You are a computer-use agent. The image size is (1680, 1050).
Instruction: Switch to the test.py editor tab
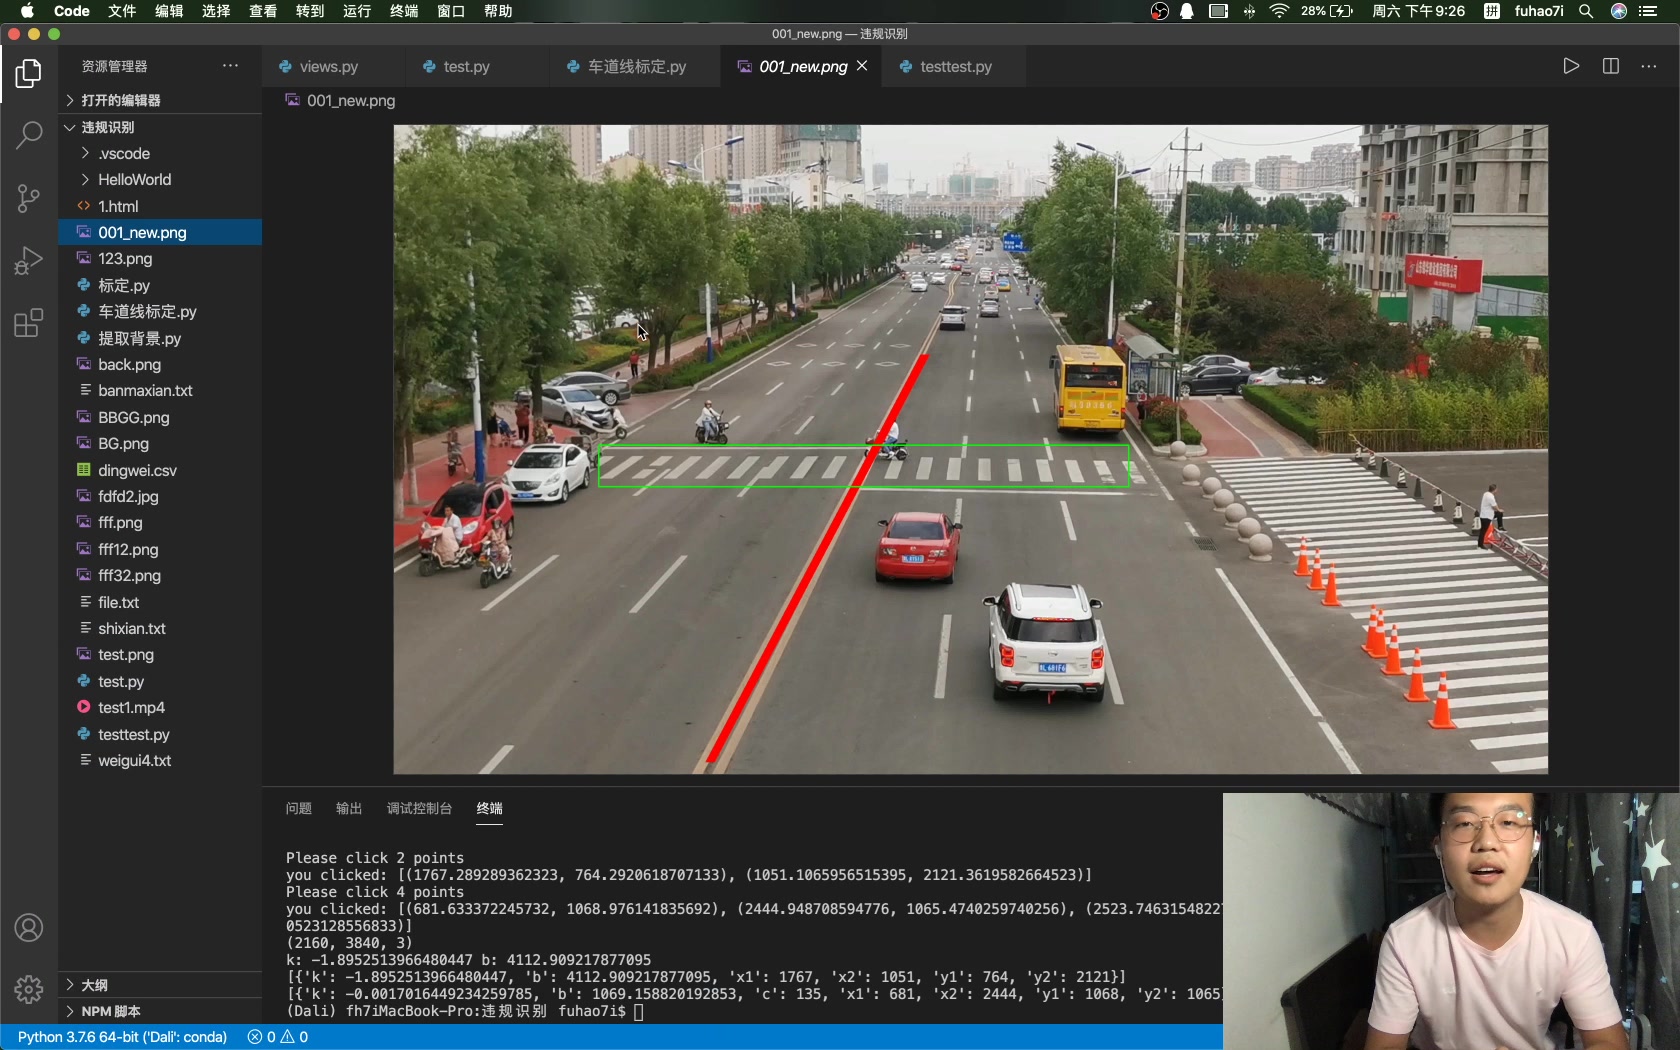pyautogui.click(x=466, y=66)
